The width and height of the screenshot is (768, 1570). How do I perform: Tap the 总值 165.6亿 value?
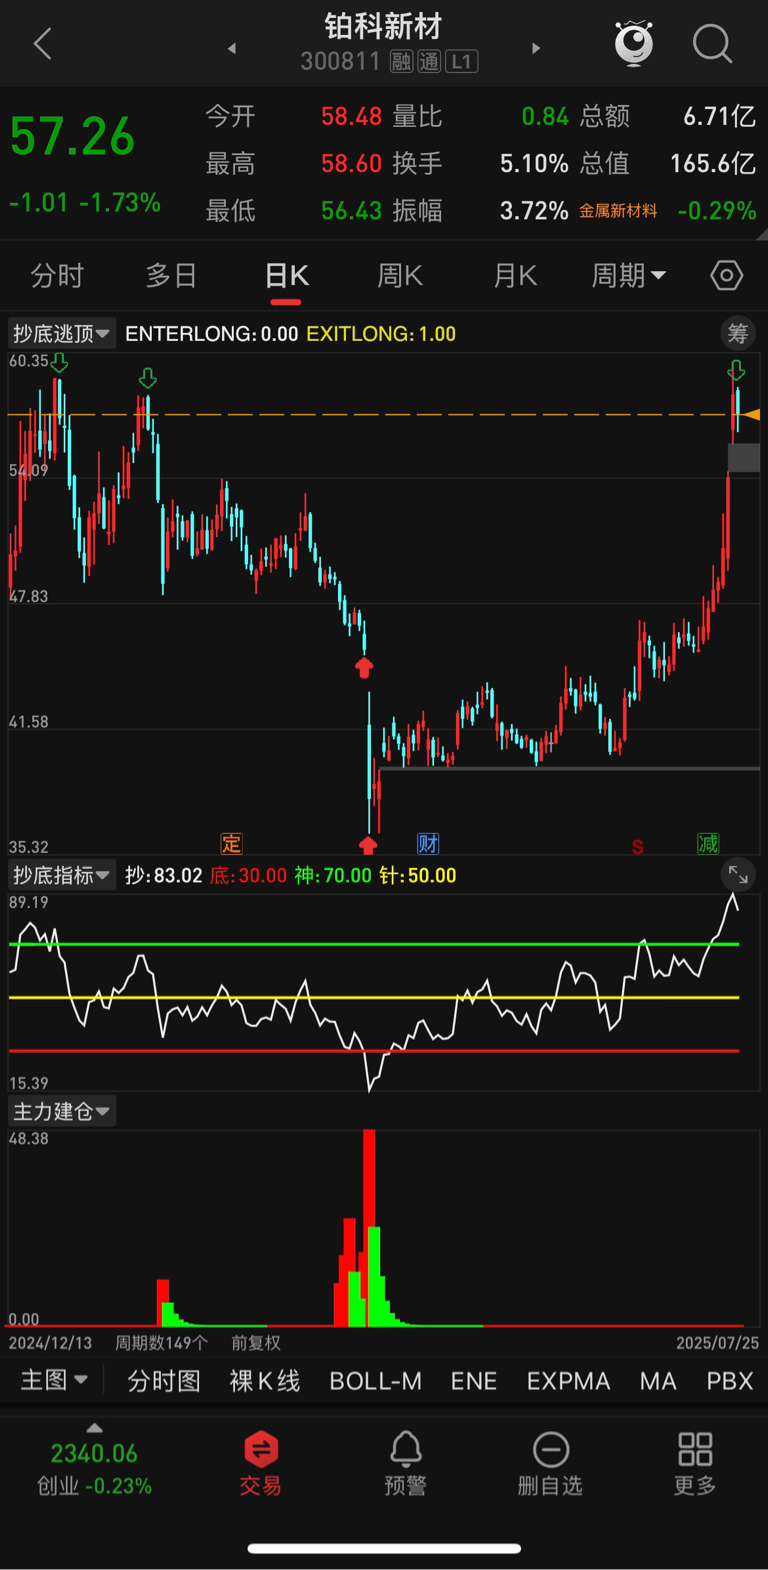pyautogui.click(x=713, y=163)
